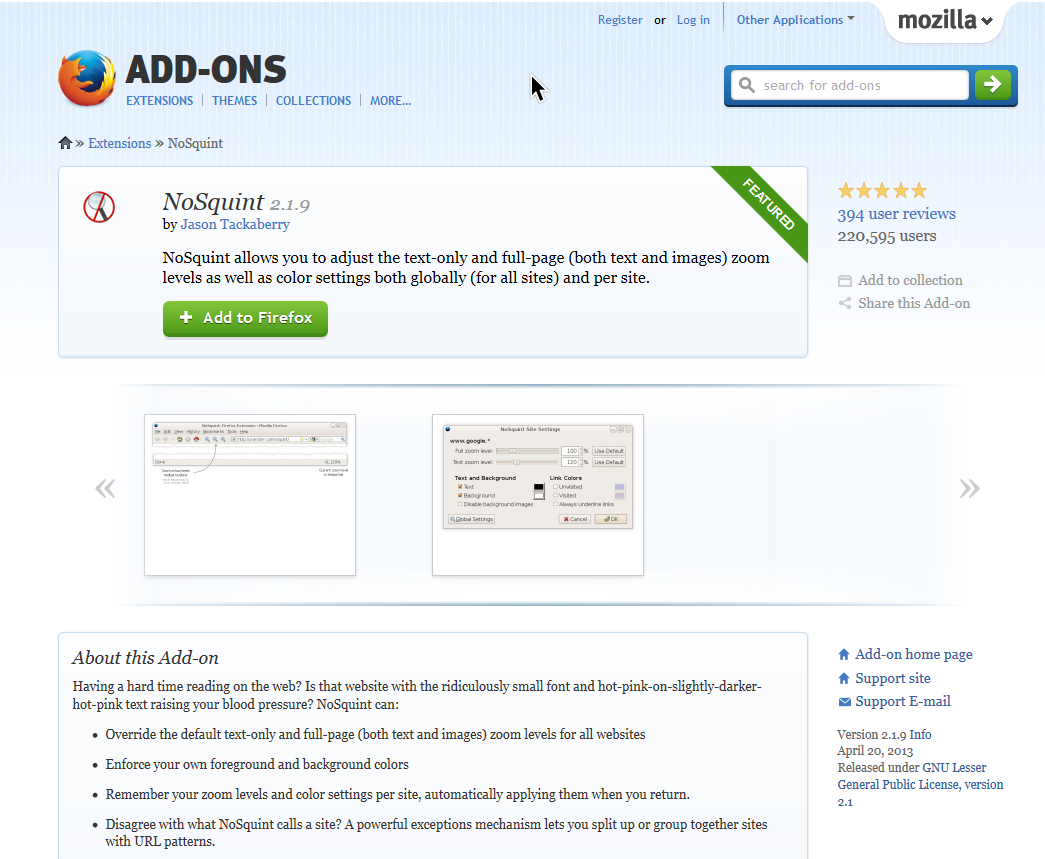Click the five-star rating icons
The image size is (1045, 859).
(882, 191)
